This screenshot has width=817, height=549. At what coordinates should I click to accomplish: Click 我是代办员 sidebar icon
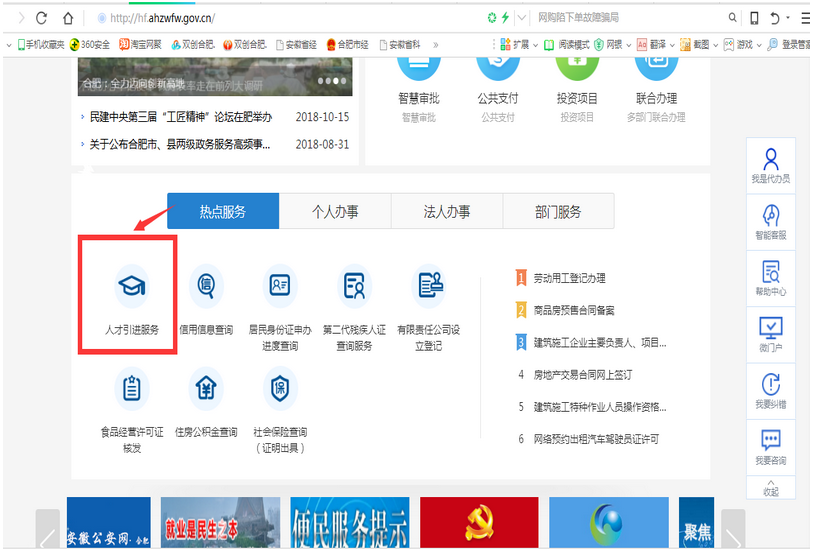(x=771, y=166)
